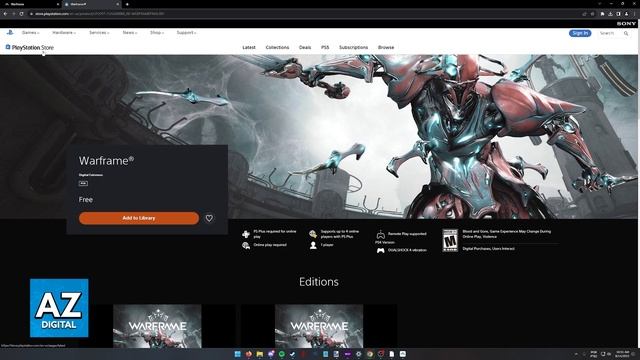The image size is (640, 360).
Task: Open Spotify from the taskbar
Action: pos(282,354)
